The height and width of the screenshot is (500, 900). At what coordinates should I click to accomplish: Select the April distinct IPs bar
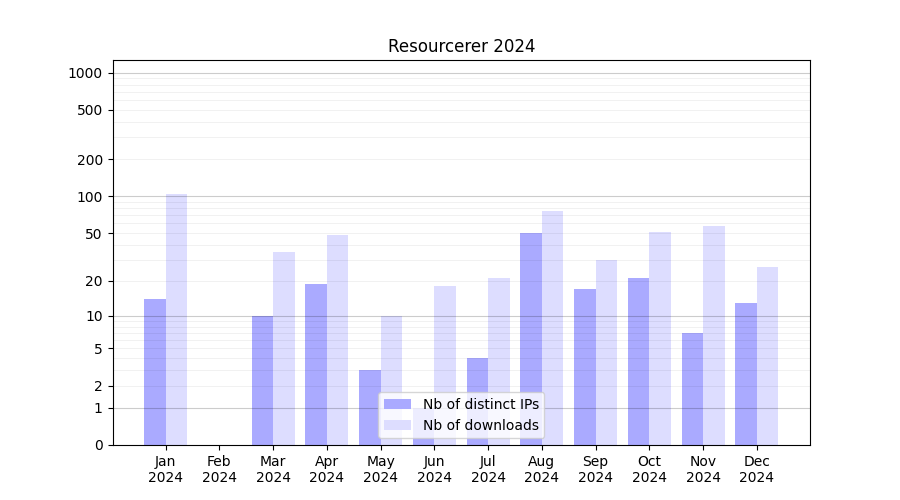pos(316,364)
